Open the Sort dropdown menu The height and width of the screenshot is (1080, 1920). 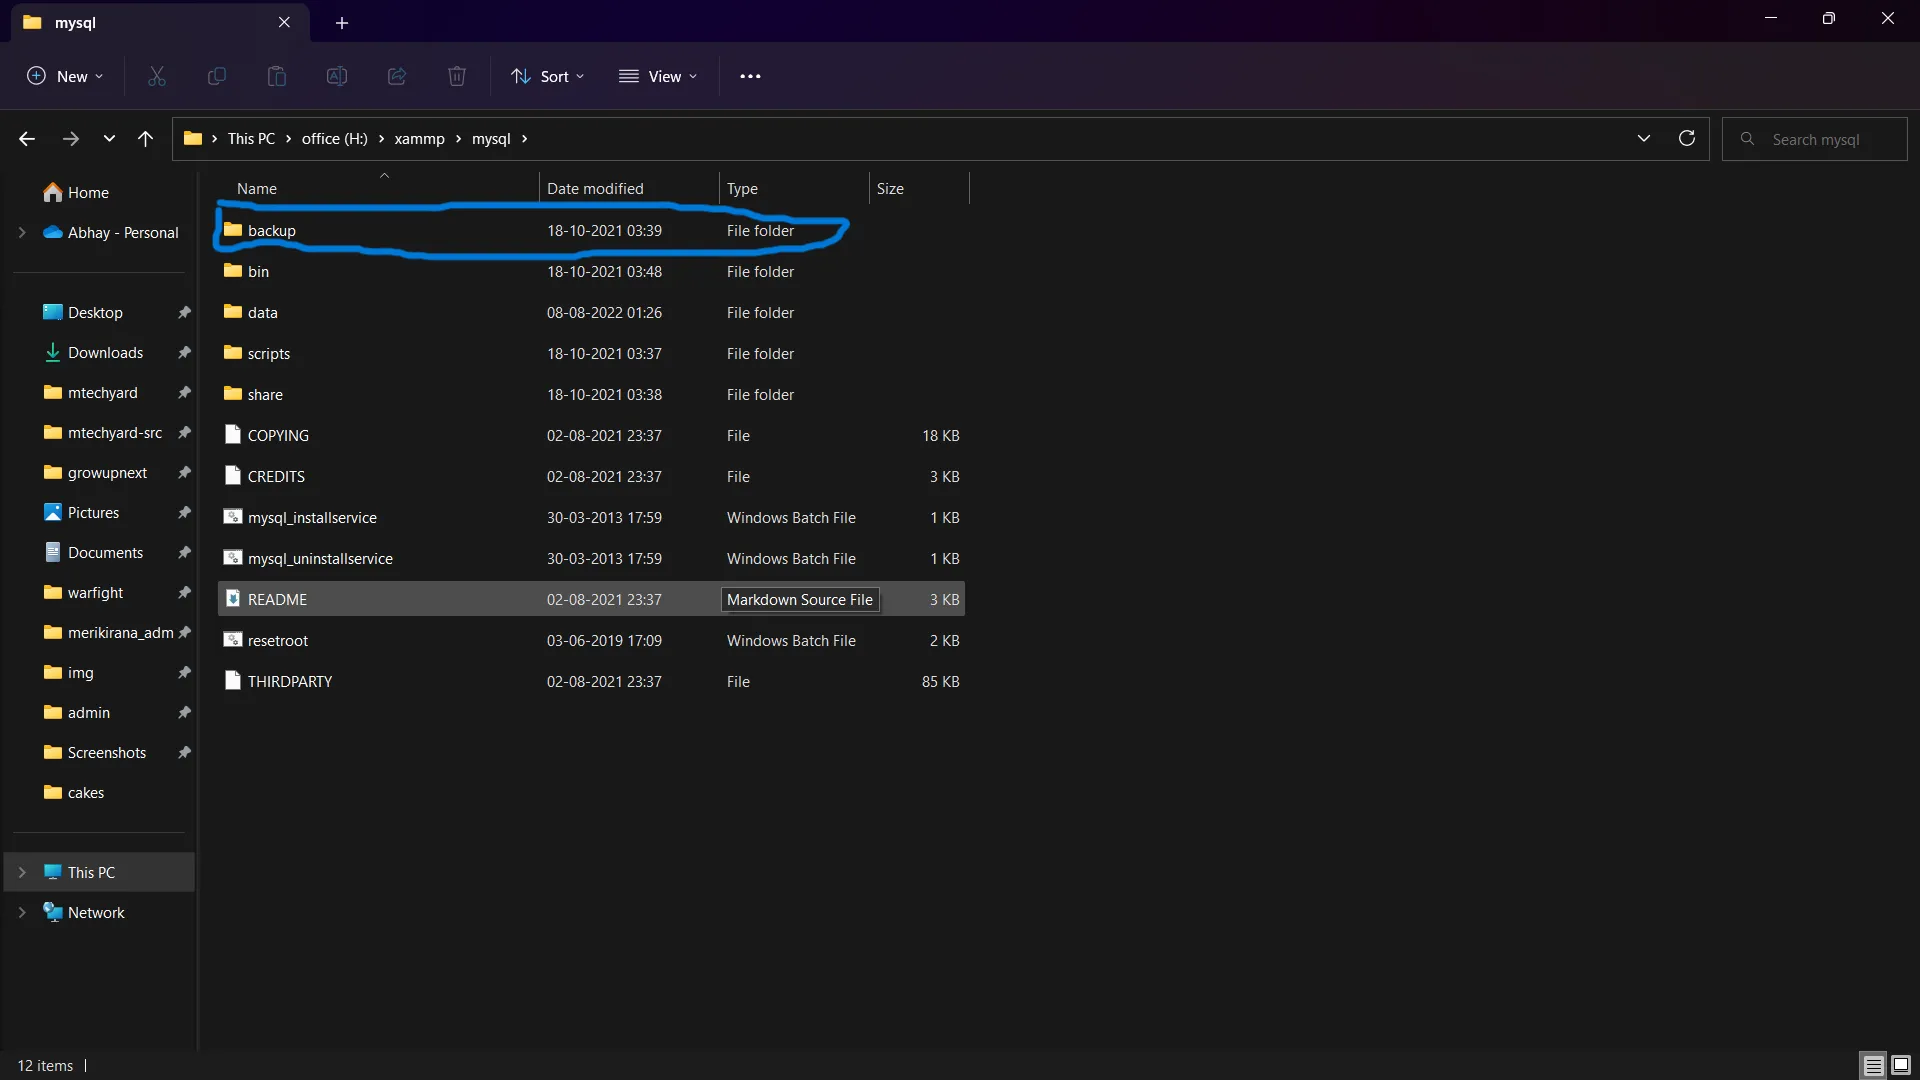(547, 76)
